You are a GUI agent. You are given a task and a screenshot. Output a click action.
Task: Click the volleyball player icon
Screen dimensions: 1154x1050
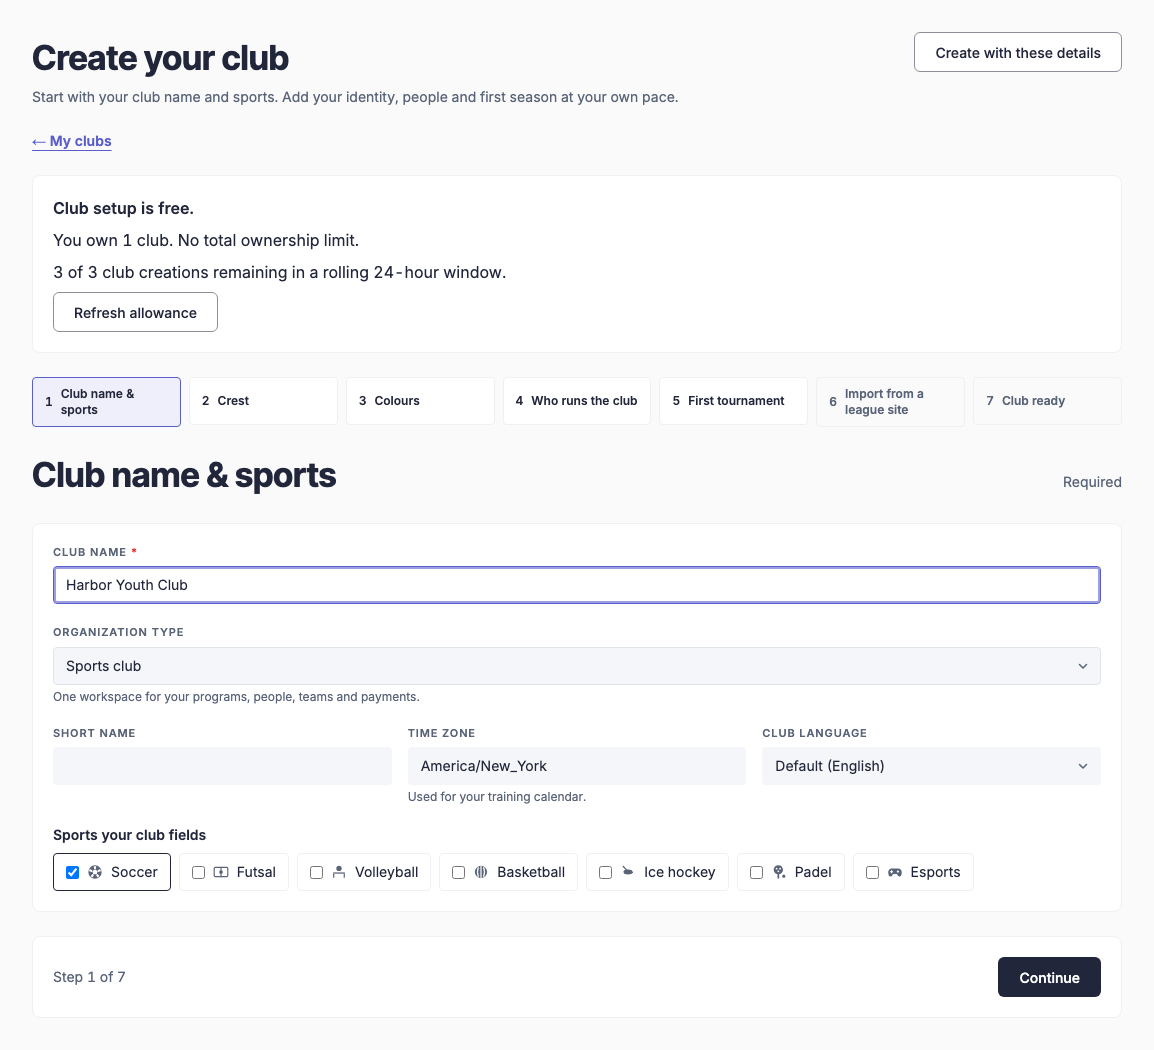339,872
